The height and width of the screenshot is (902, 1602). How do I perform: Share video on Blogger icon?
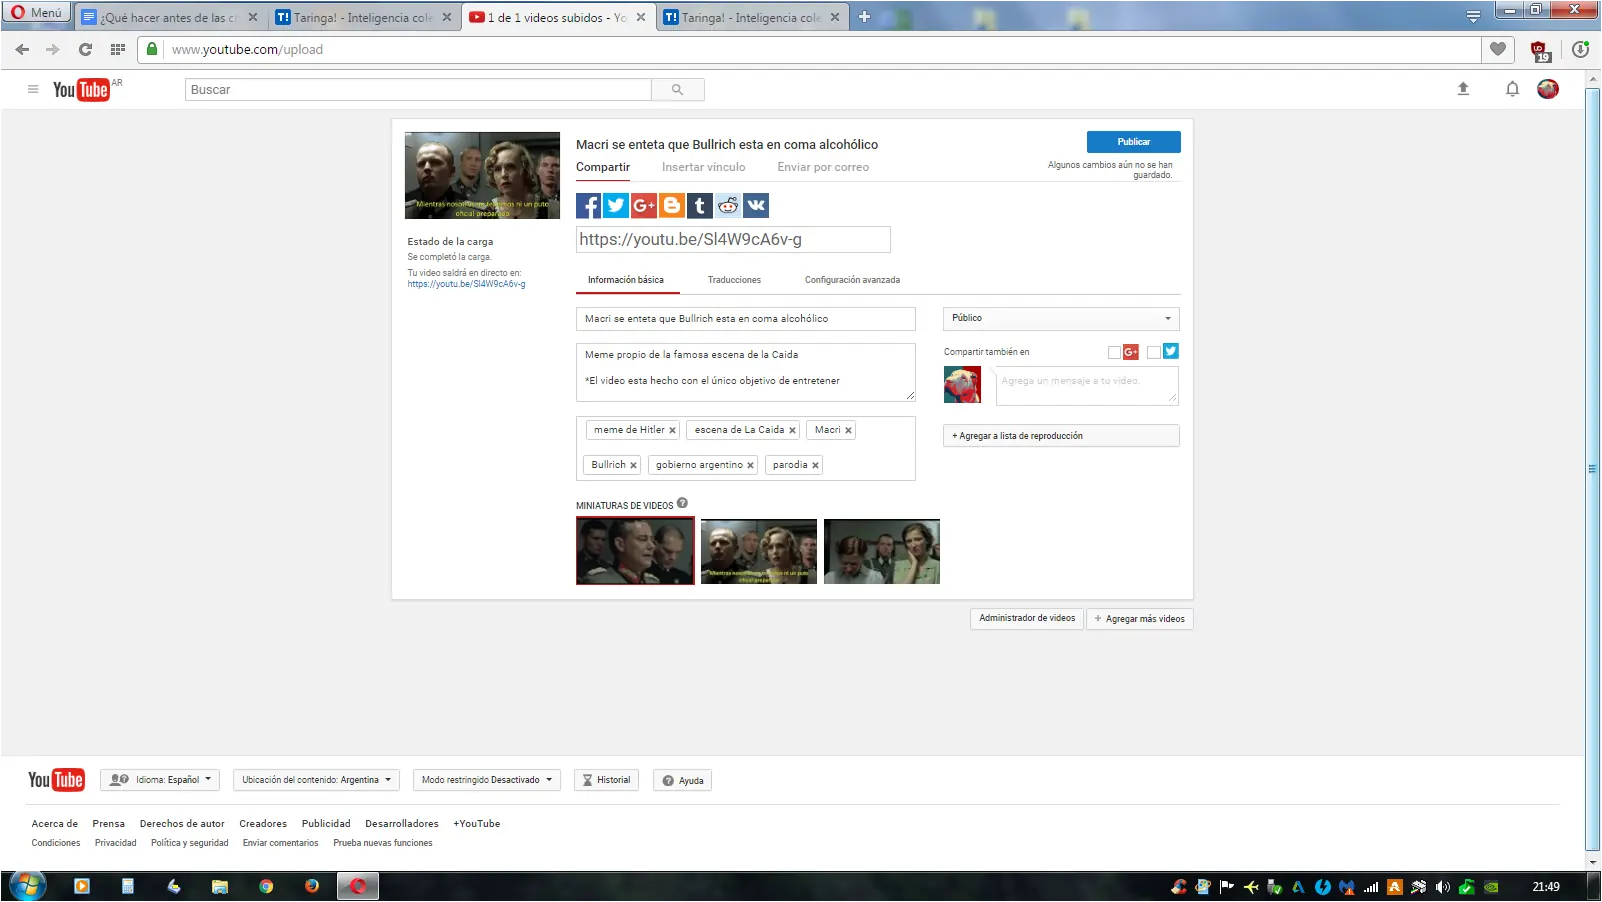click(672, 206)
